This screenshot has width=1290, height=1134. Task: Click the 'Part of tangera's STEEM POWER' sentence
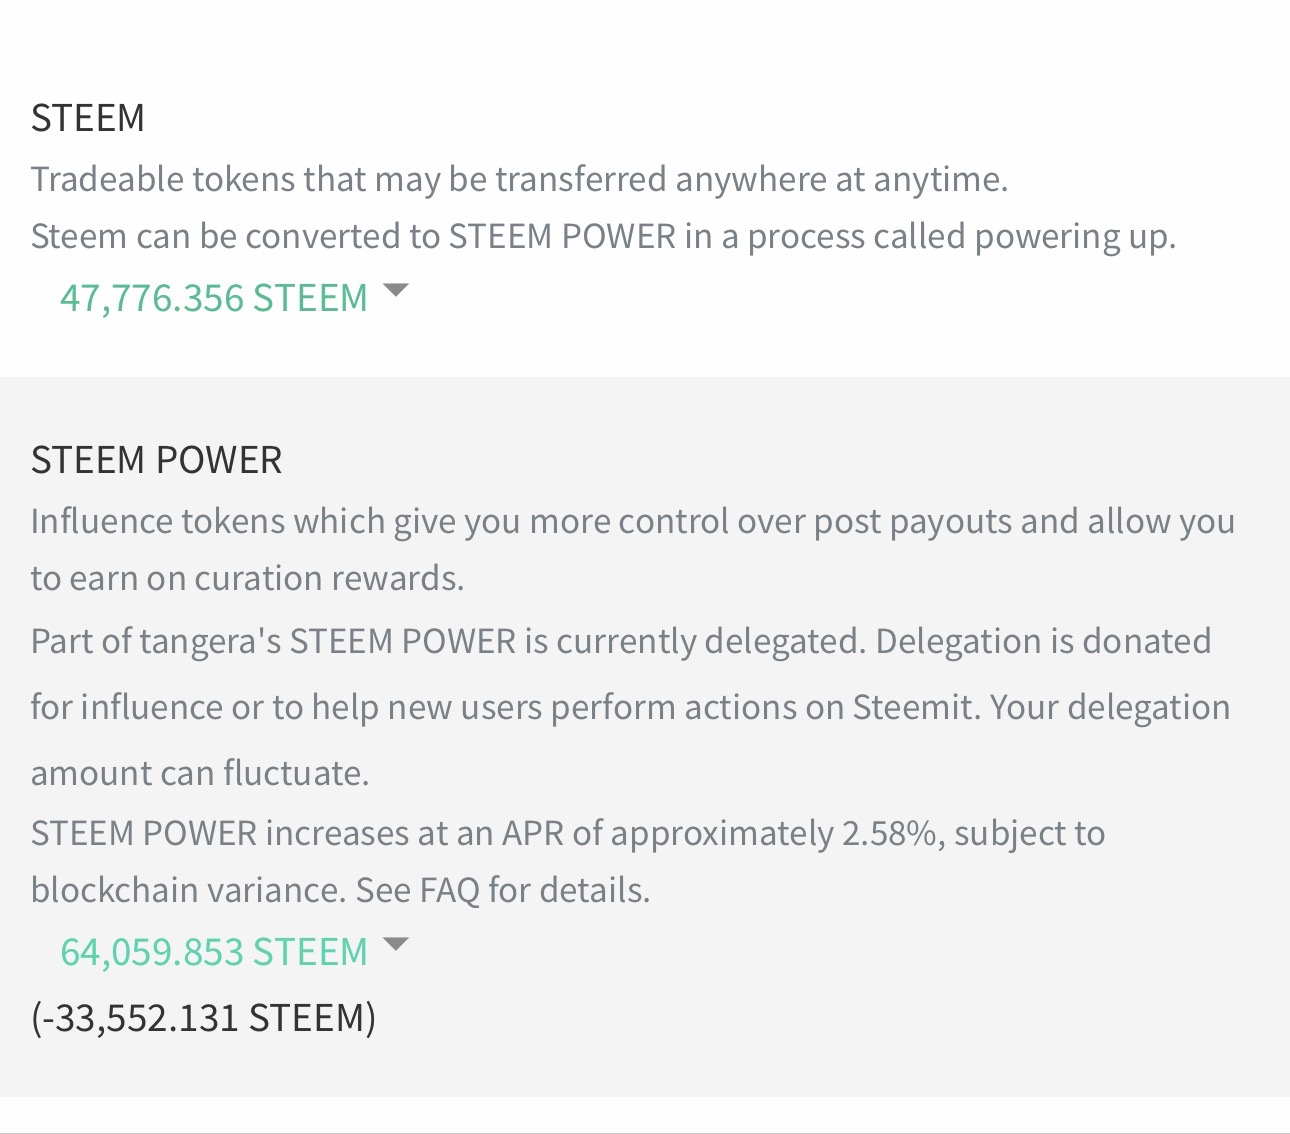coord(448,641)
